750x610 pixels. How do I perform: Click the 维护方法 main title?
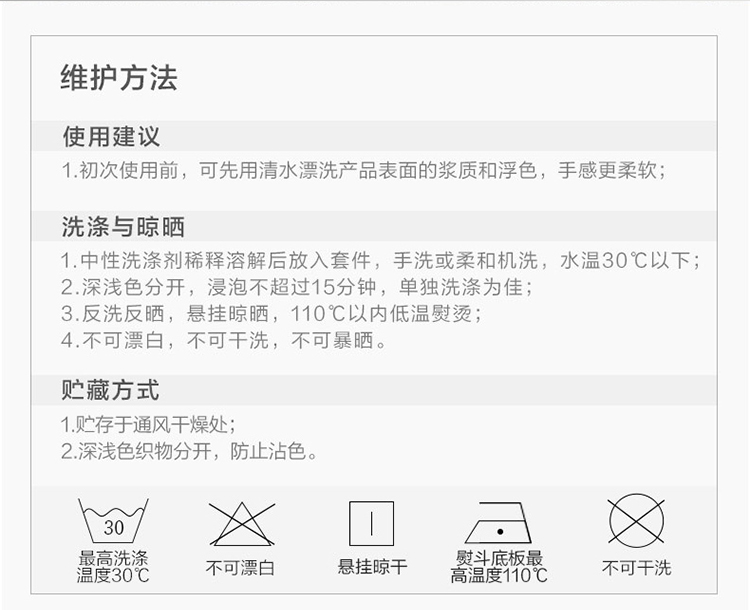[119, 78]
